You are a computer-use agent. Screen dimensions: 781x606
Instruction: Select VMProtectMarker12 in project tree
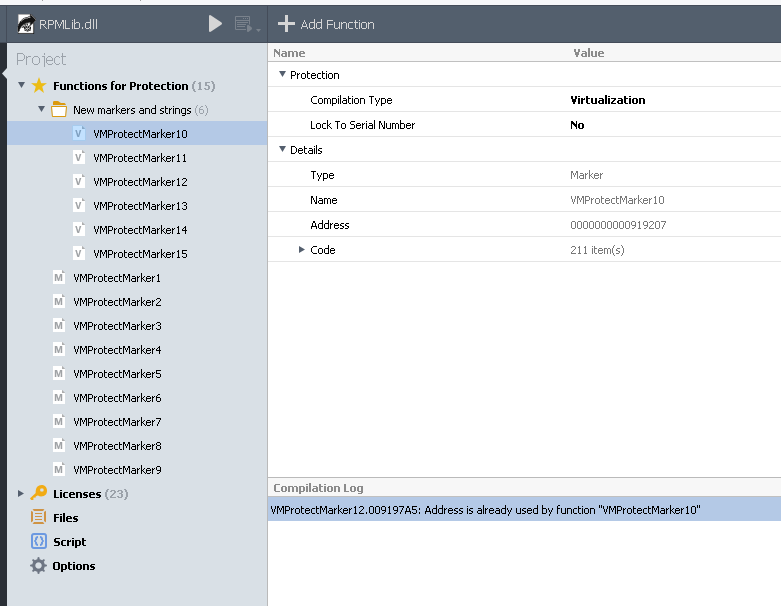(x=140, y=182)
